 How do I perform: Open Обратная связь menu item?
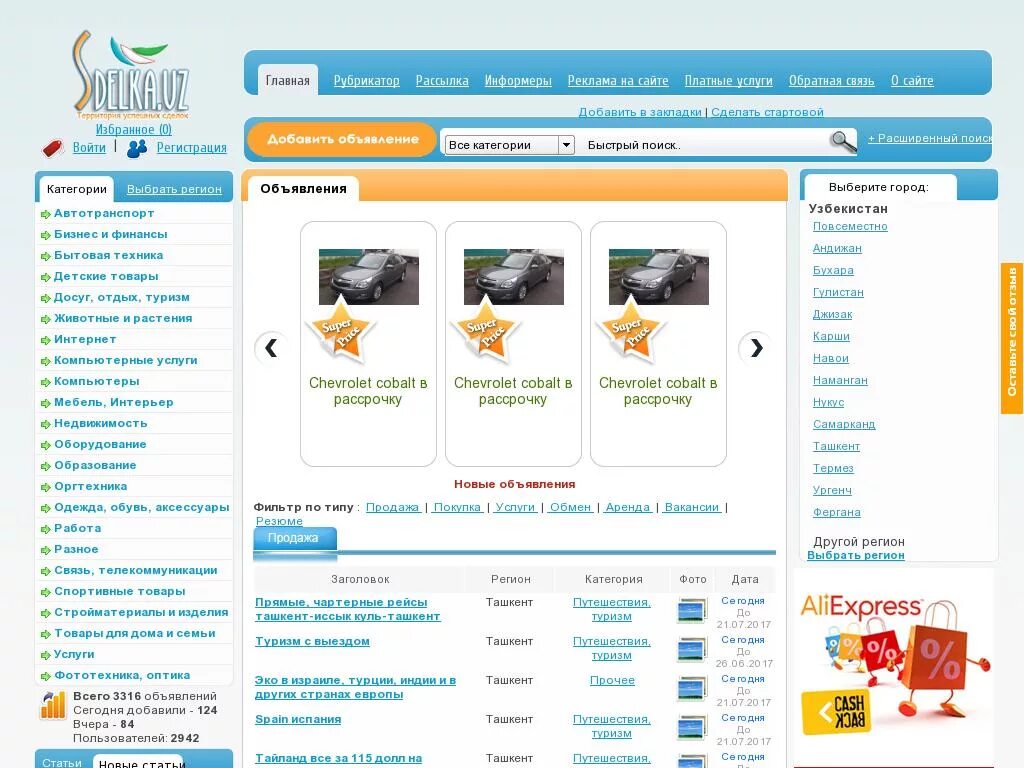(x=831, y=80)
